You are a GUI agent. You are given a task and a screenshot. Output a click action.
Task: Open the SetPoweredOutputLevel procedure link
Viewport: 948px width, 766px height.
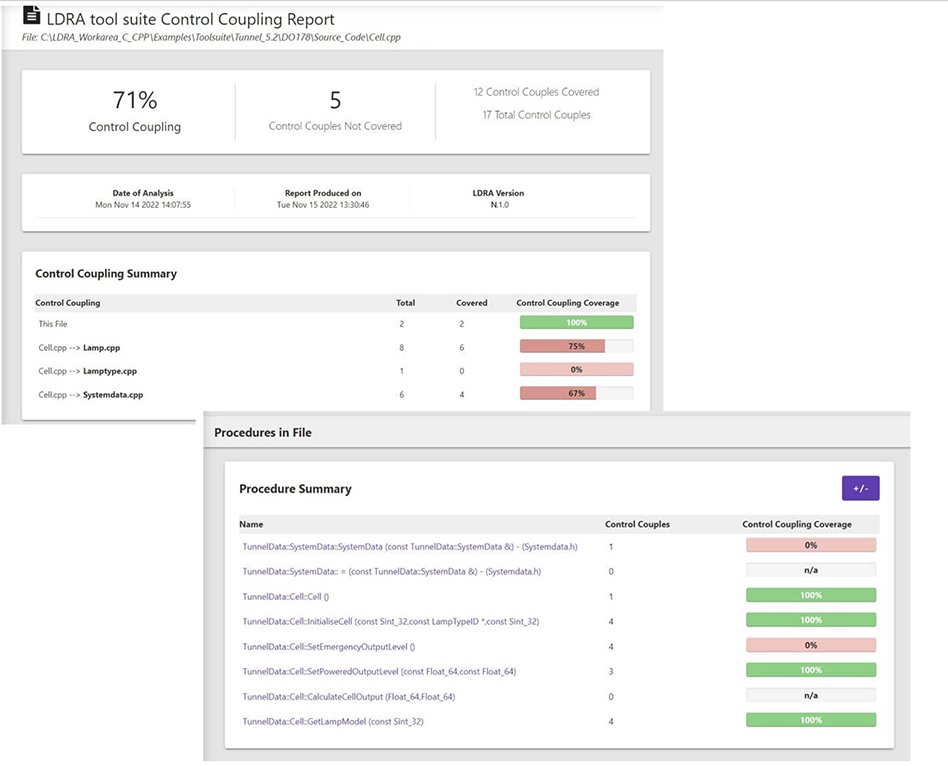click(379, 671)
